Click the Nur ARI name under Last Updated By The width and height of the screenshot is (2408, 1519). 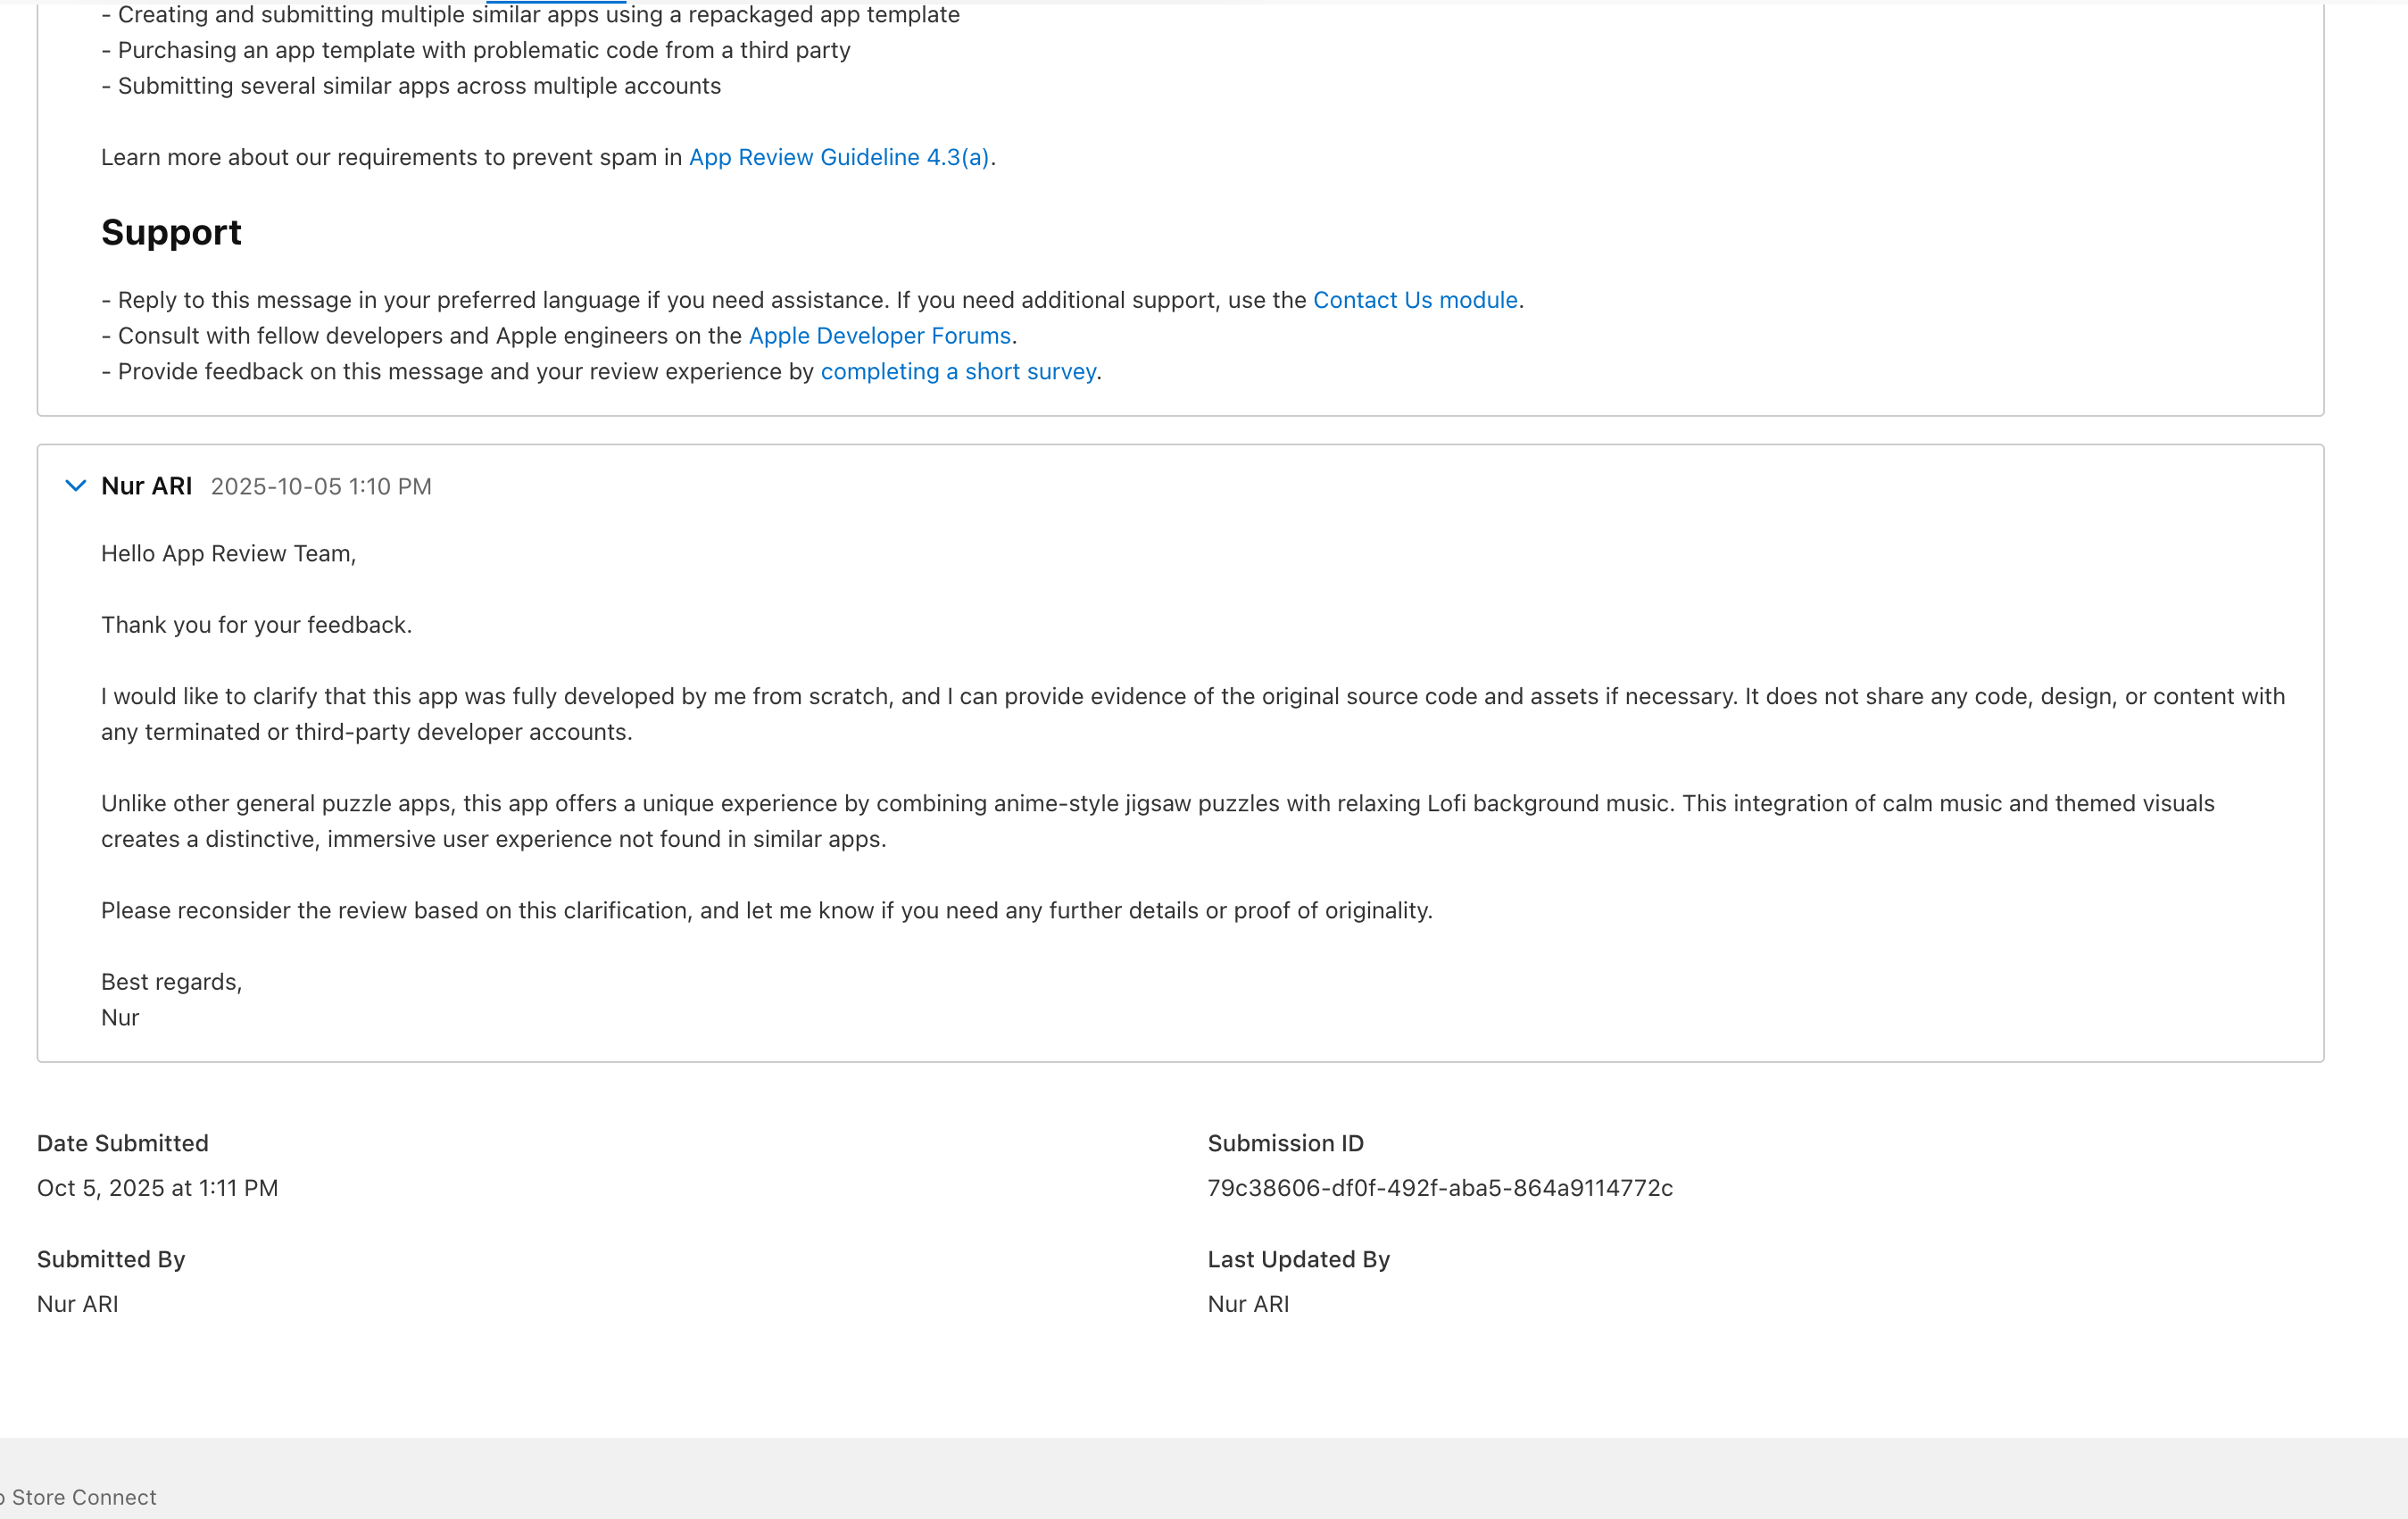click(x=1248, y=1304)
